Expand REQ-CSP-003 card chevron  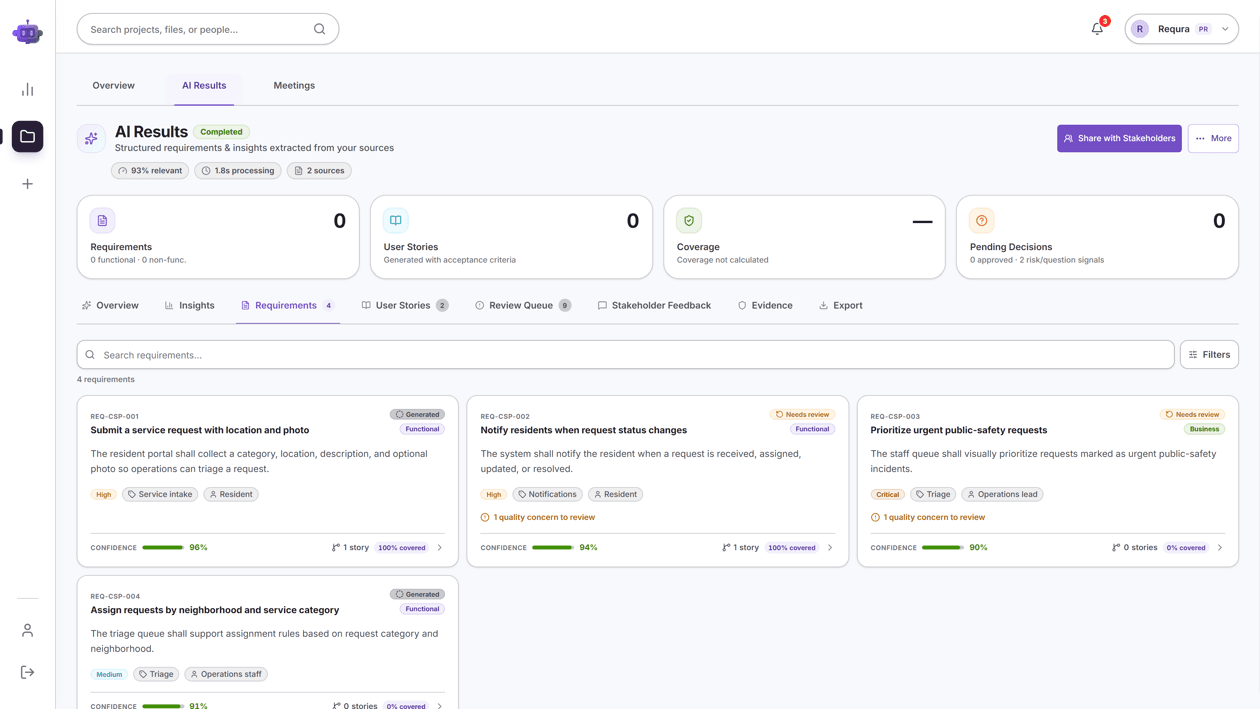point(1220,548)
